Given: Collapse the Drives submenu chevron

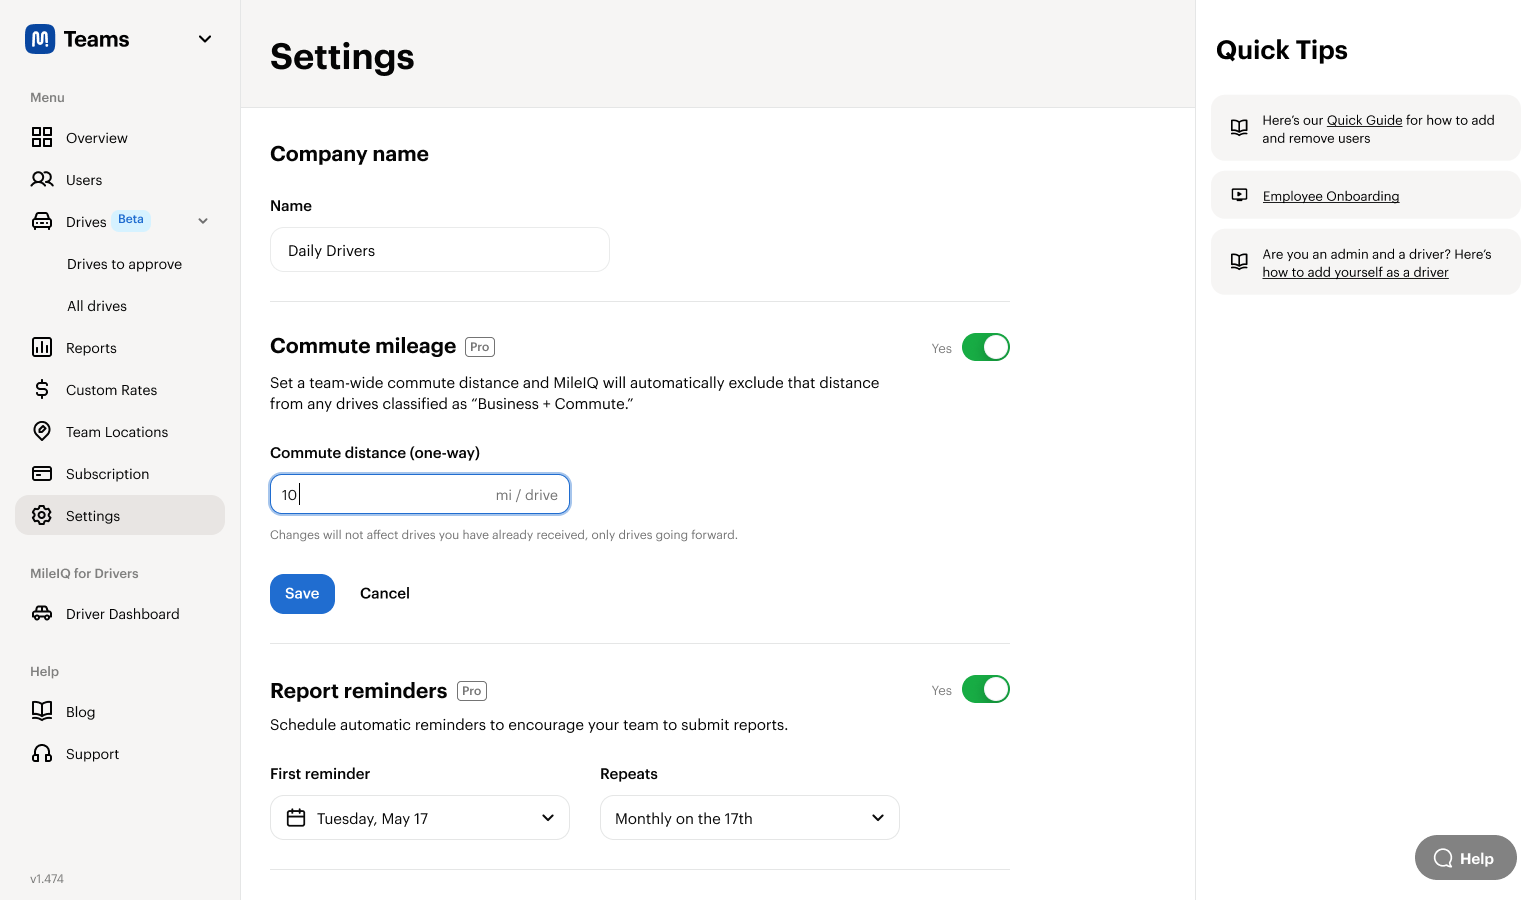Looking at the screenshot, I should 203,221.
